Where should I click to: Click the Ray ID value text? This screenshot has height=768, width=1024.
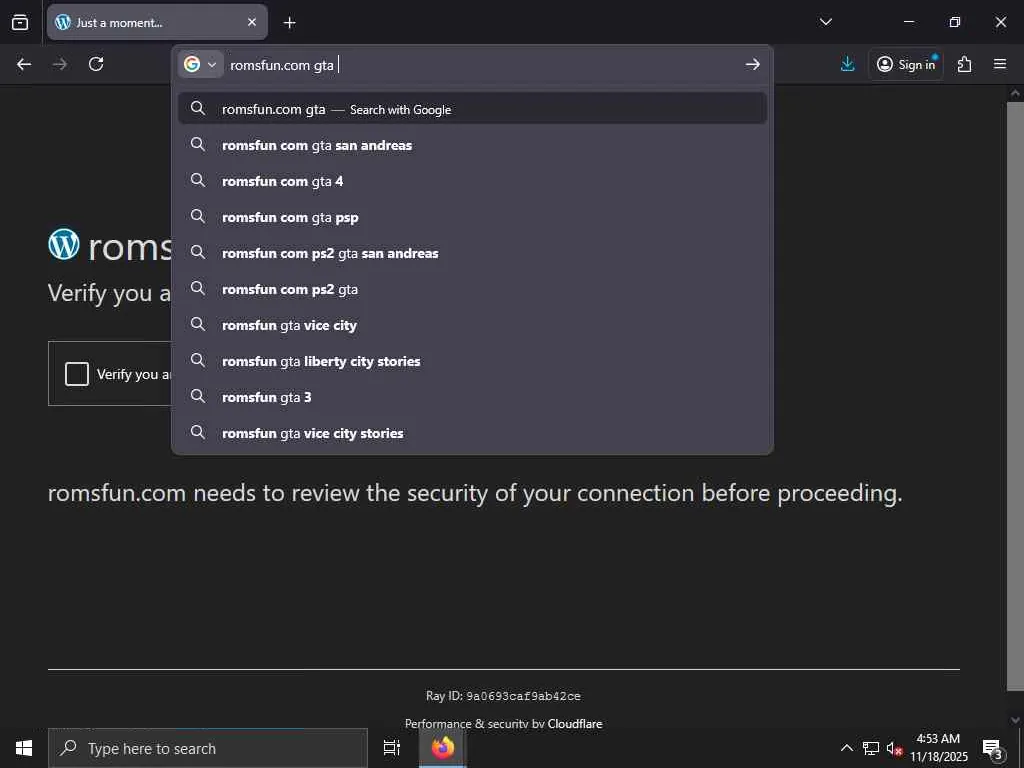point(523,696)
